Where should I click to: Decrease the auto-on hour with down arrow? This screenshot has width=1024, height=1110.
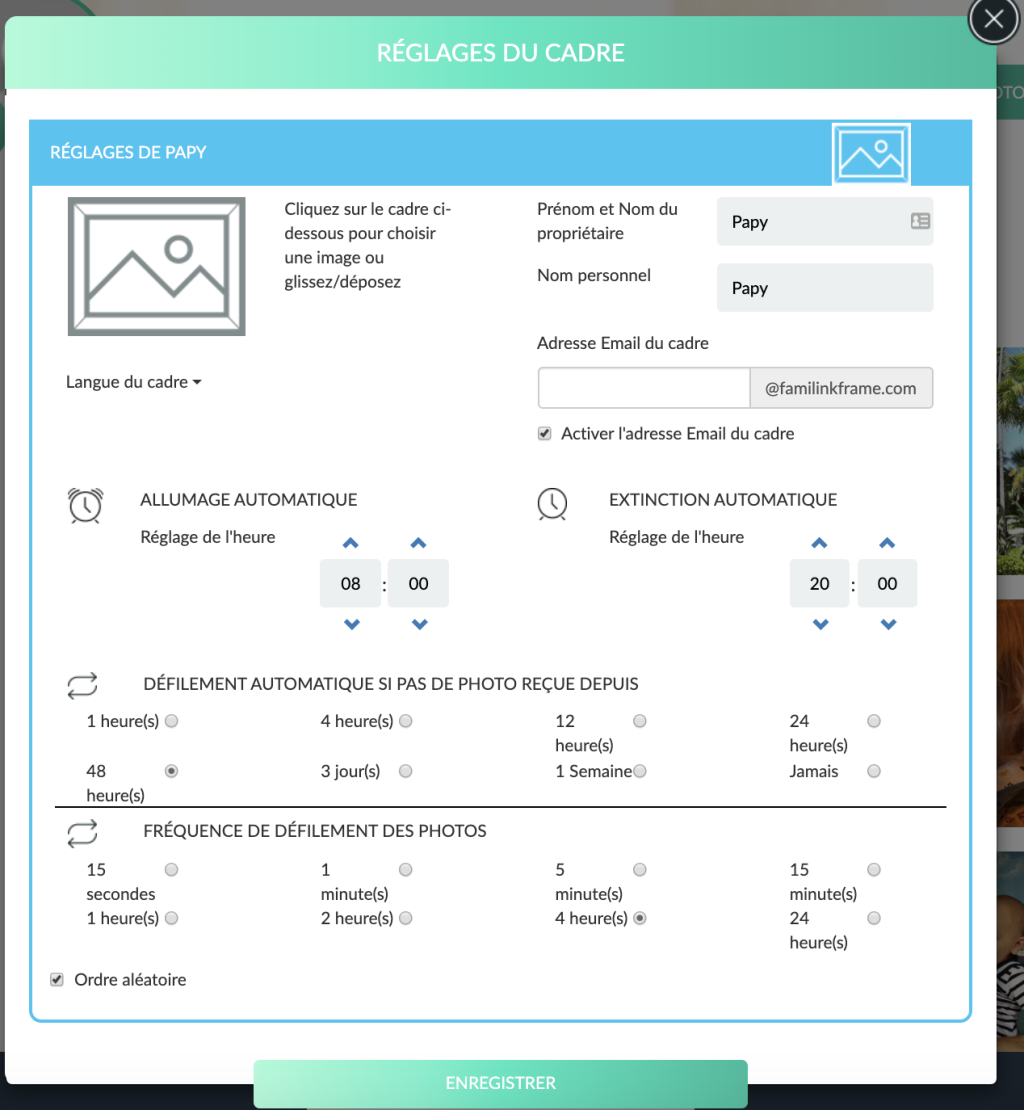point(352,624)
